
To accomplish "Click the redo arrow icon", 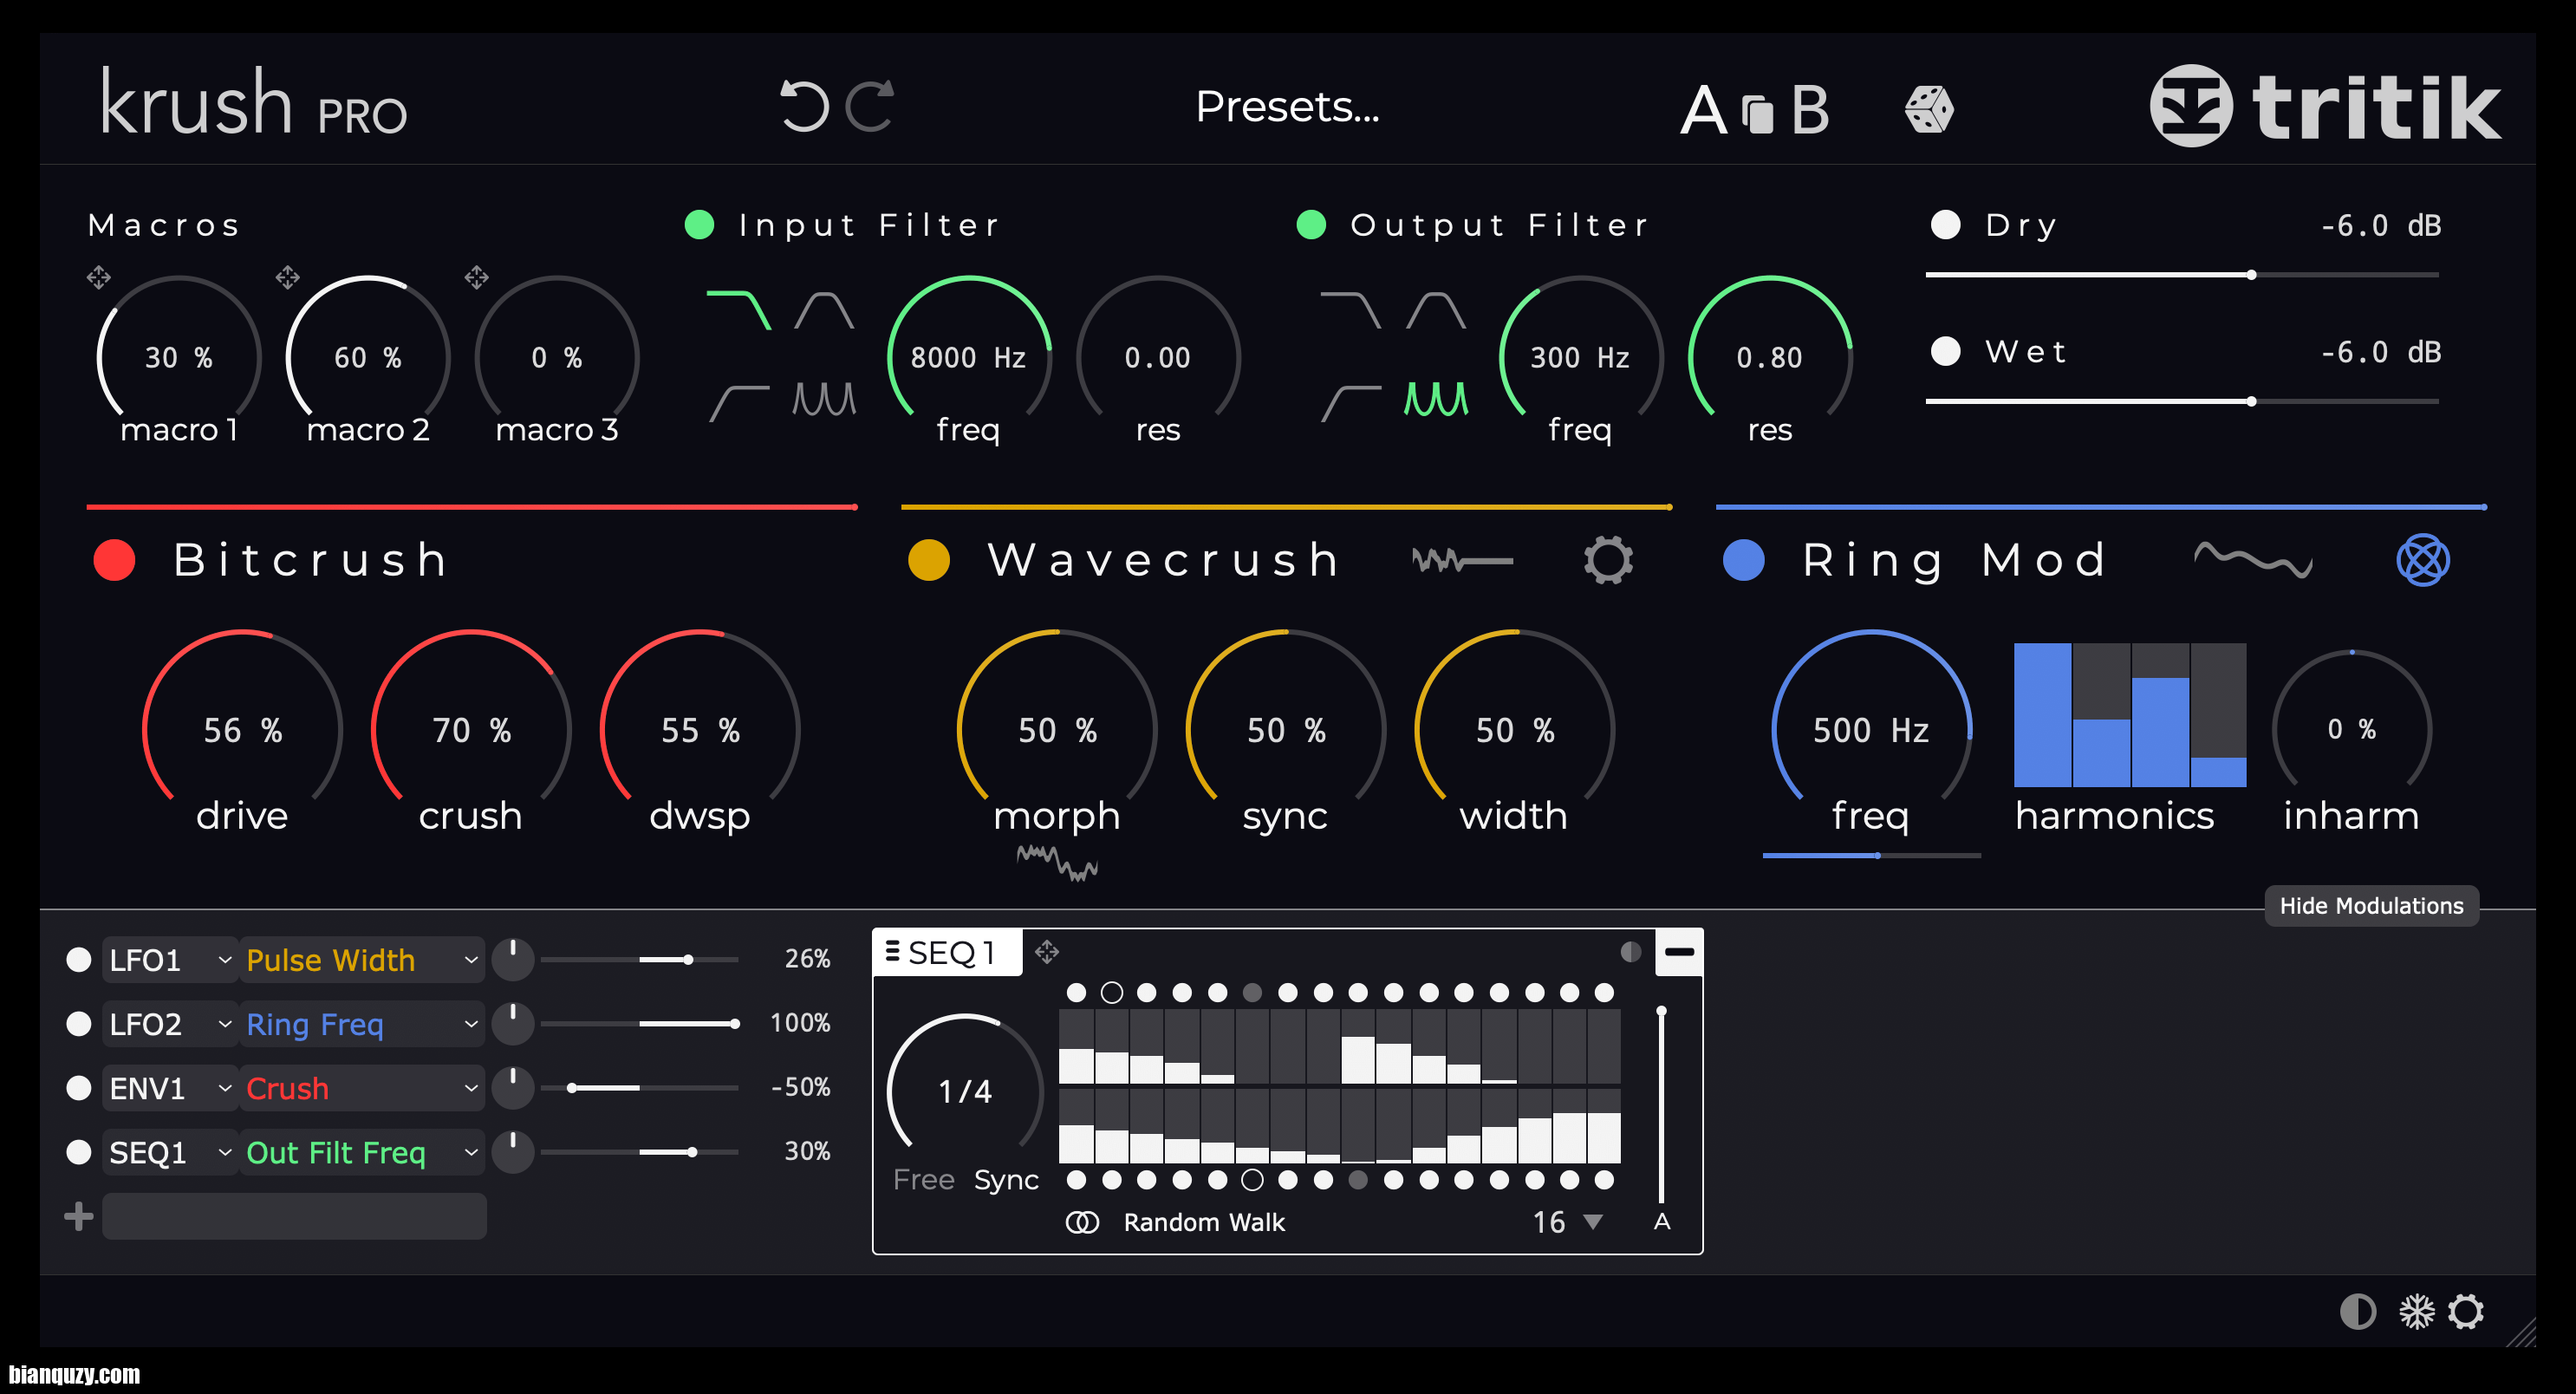I will point(869,106).
